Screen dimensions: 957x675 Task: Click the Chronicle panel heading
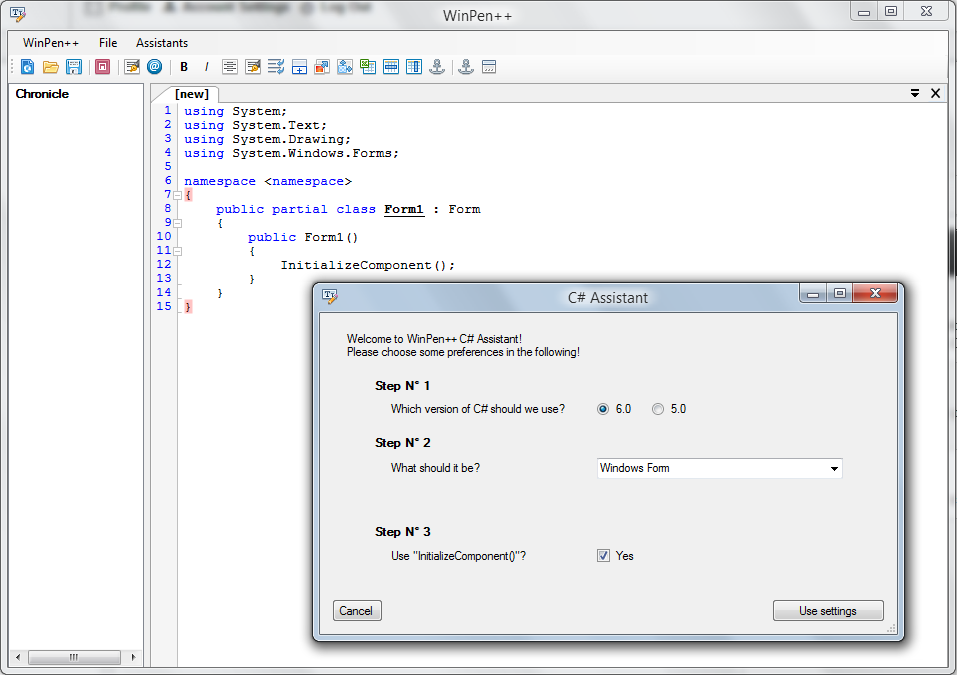click(42, 94)
